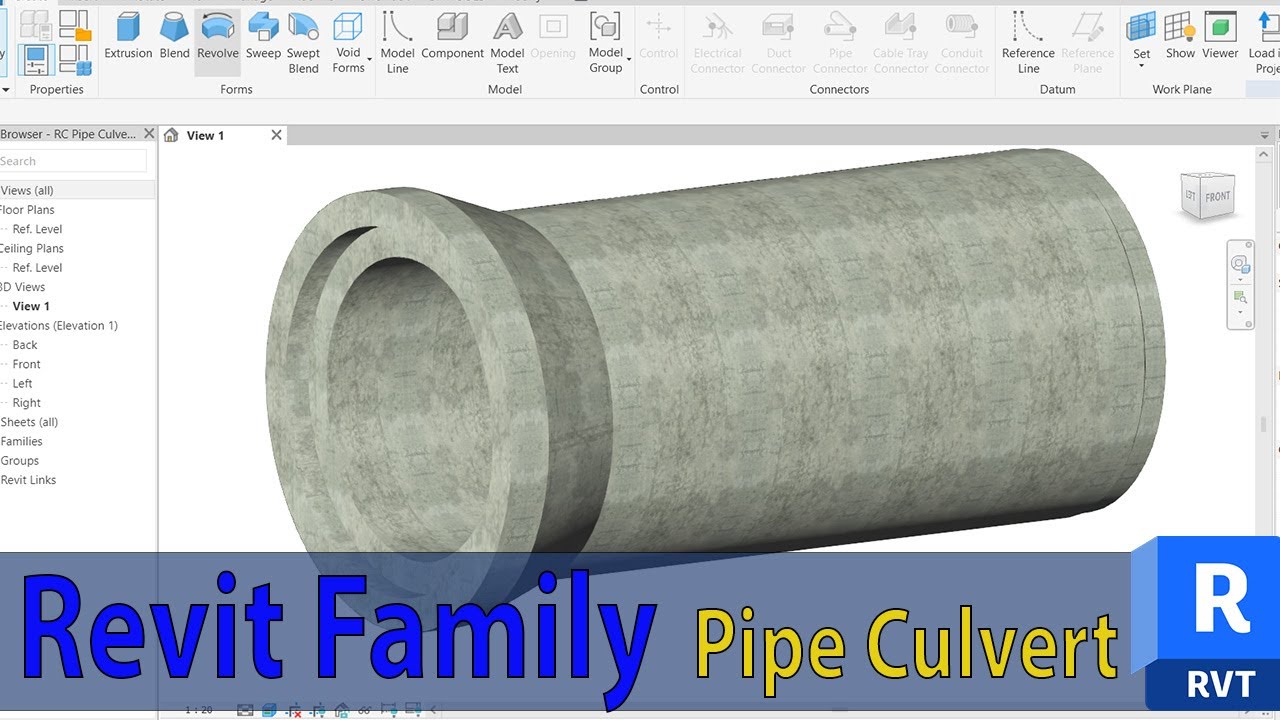
Task: Click the greyed Opening tool
Action: pos(553,36)
